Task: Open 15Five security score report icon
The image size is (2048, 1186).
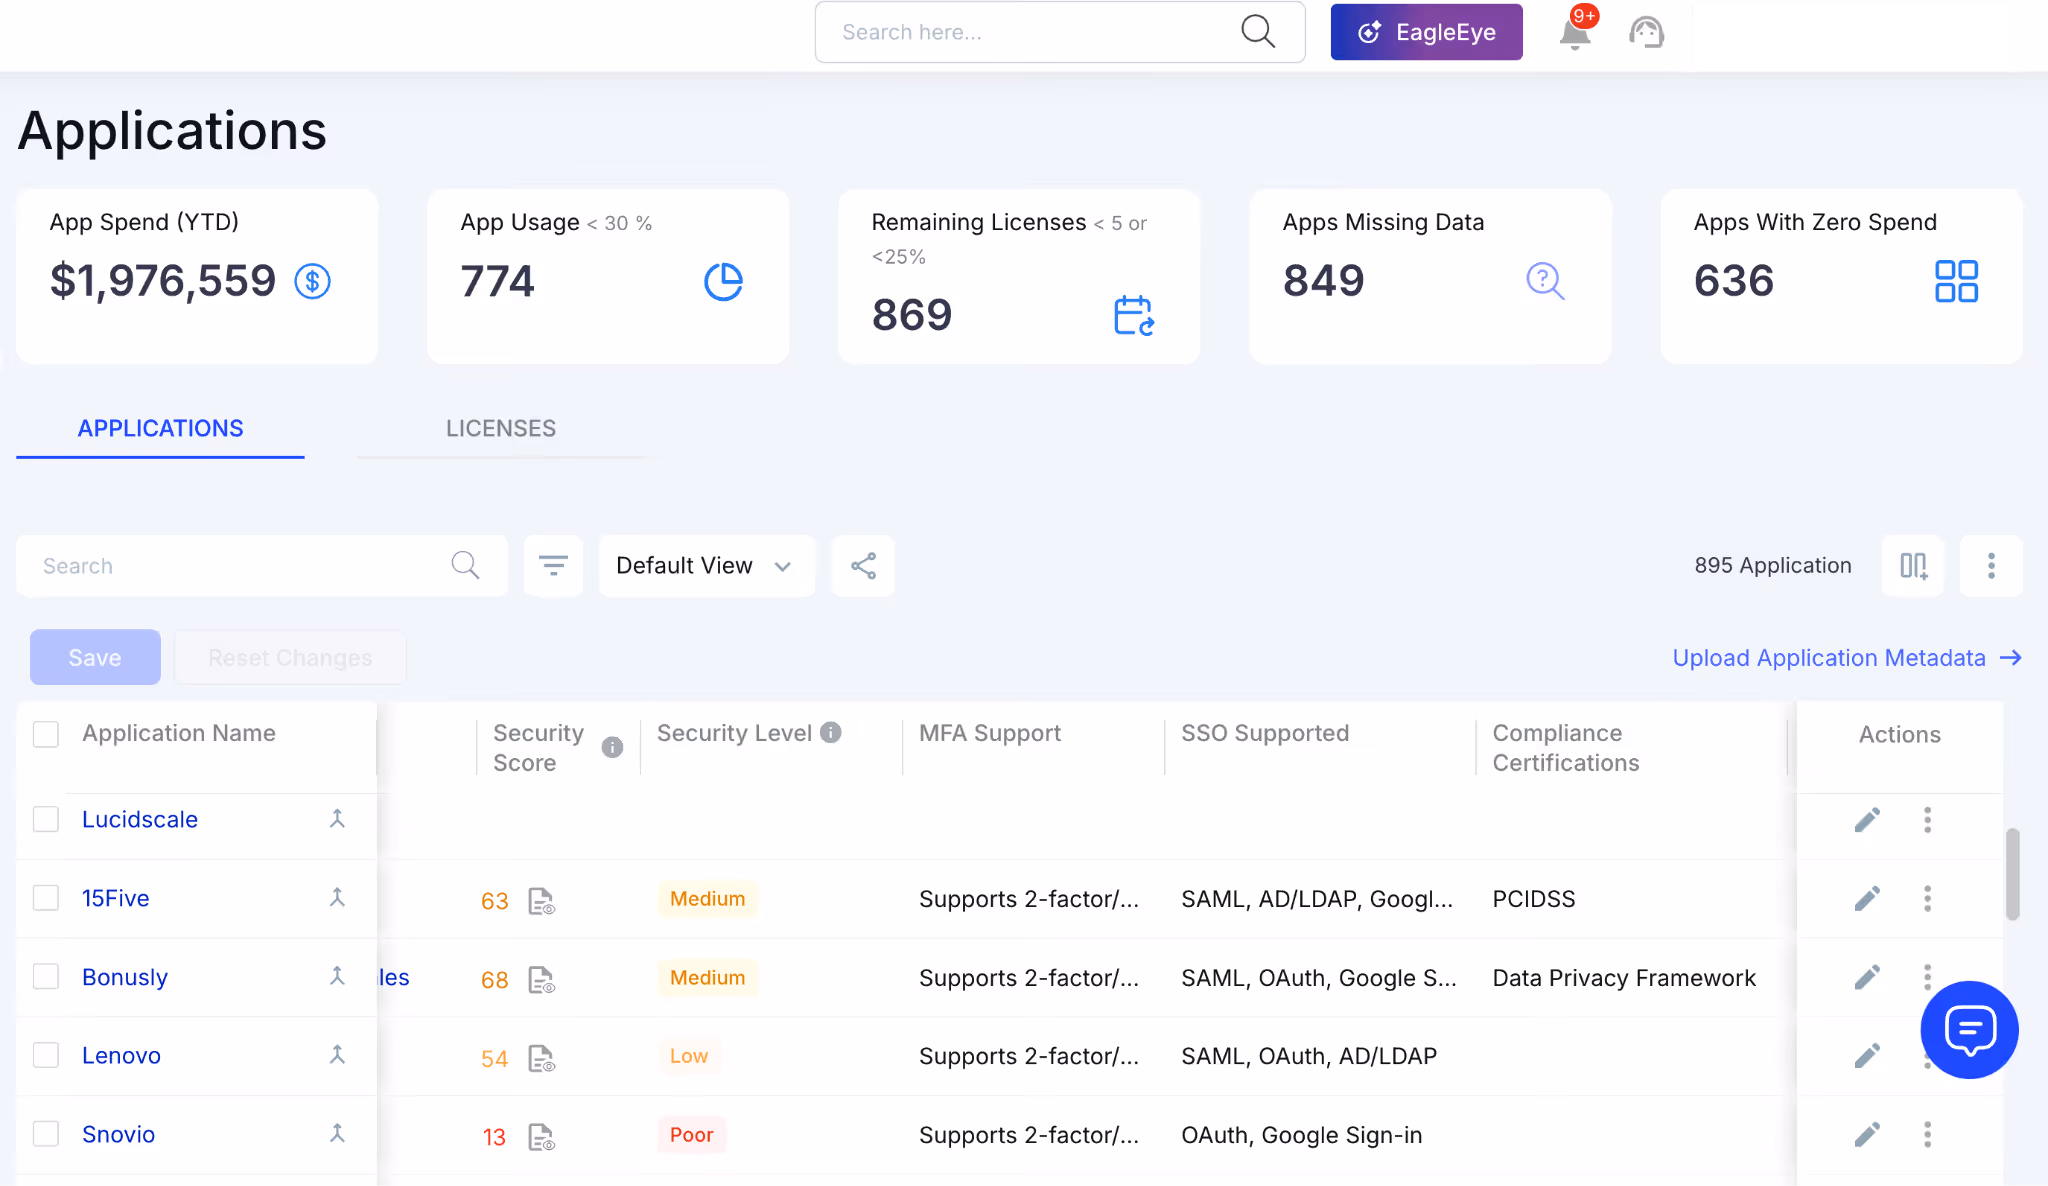Action: click(541, 901)
